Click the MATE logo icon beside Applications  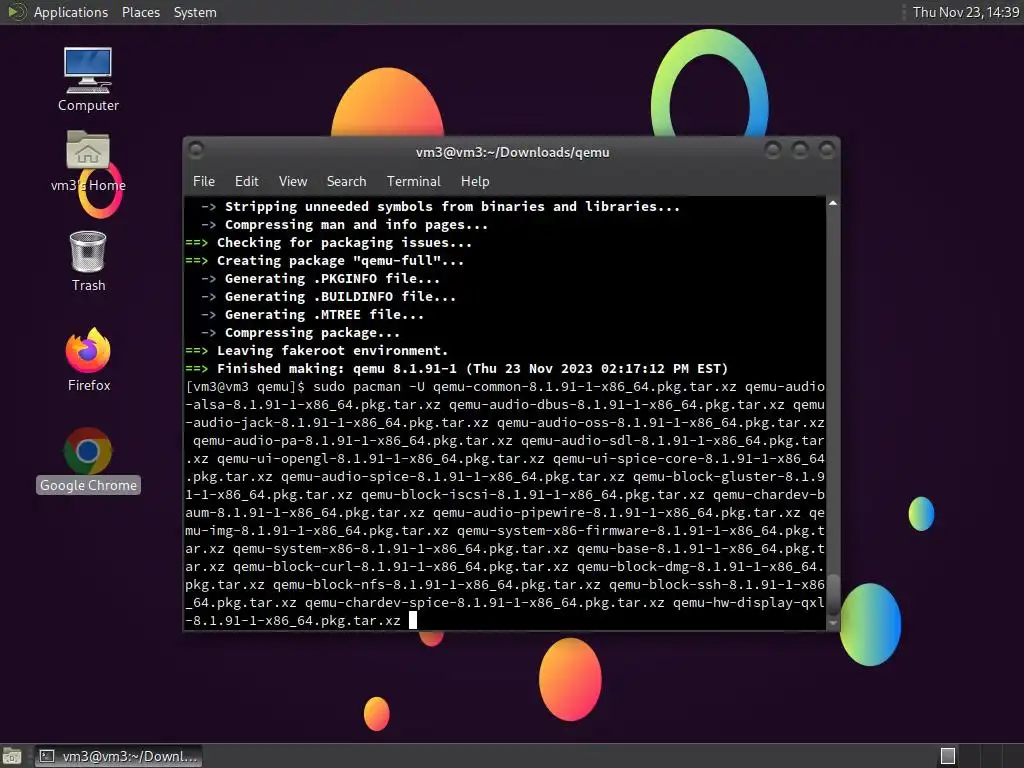[16, 12]
